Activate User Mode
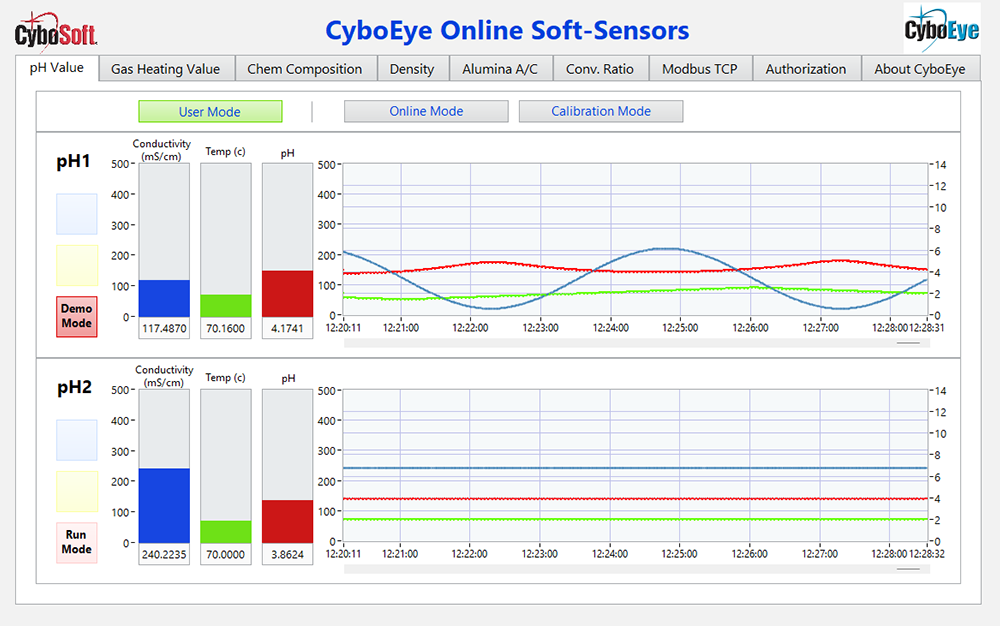Viewport: 1000px width, 626px height. (x=210, y=112)
